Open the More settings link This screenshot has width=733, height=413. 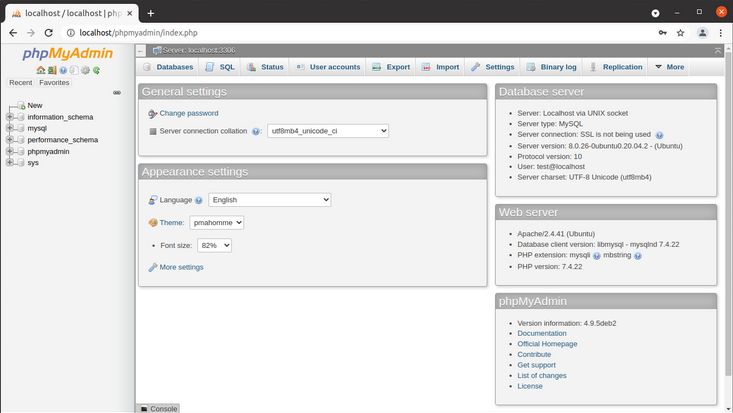[x=181, y=267]
